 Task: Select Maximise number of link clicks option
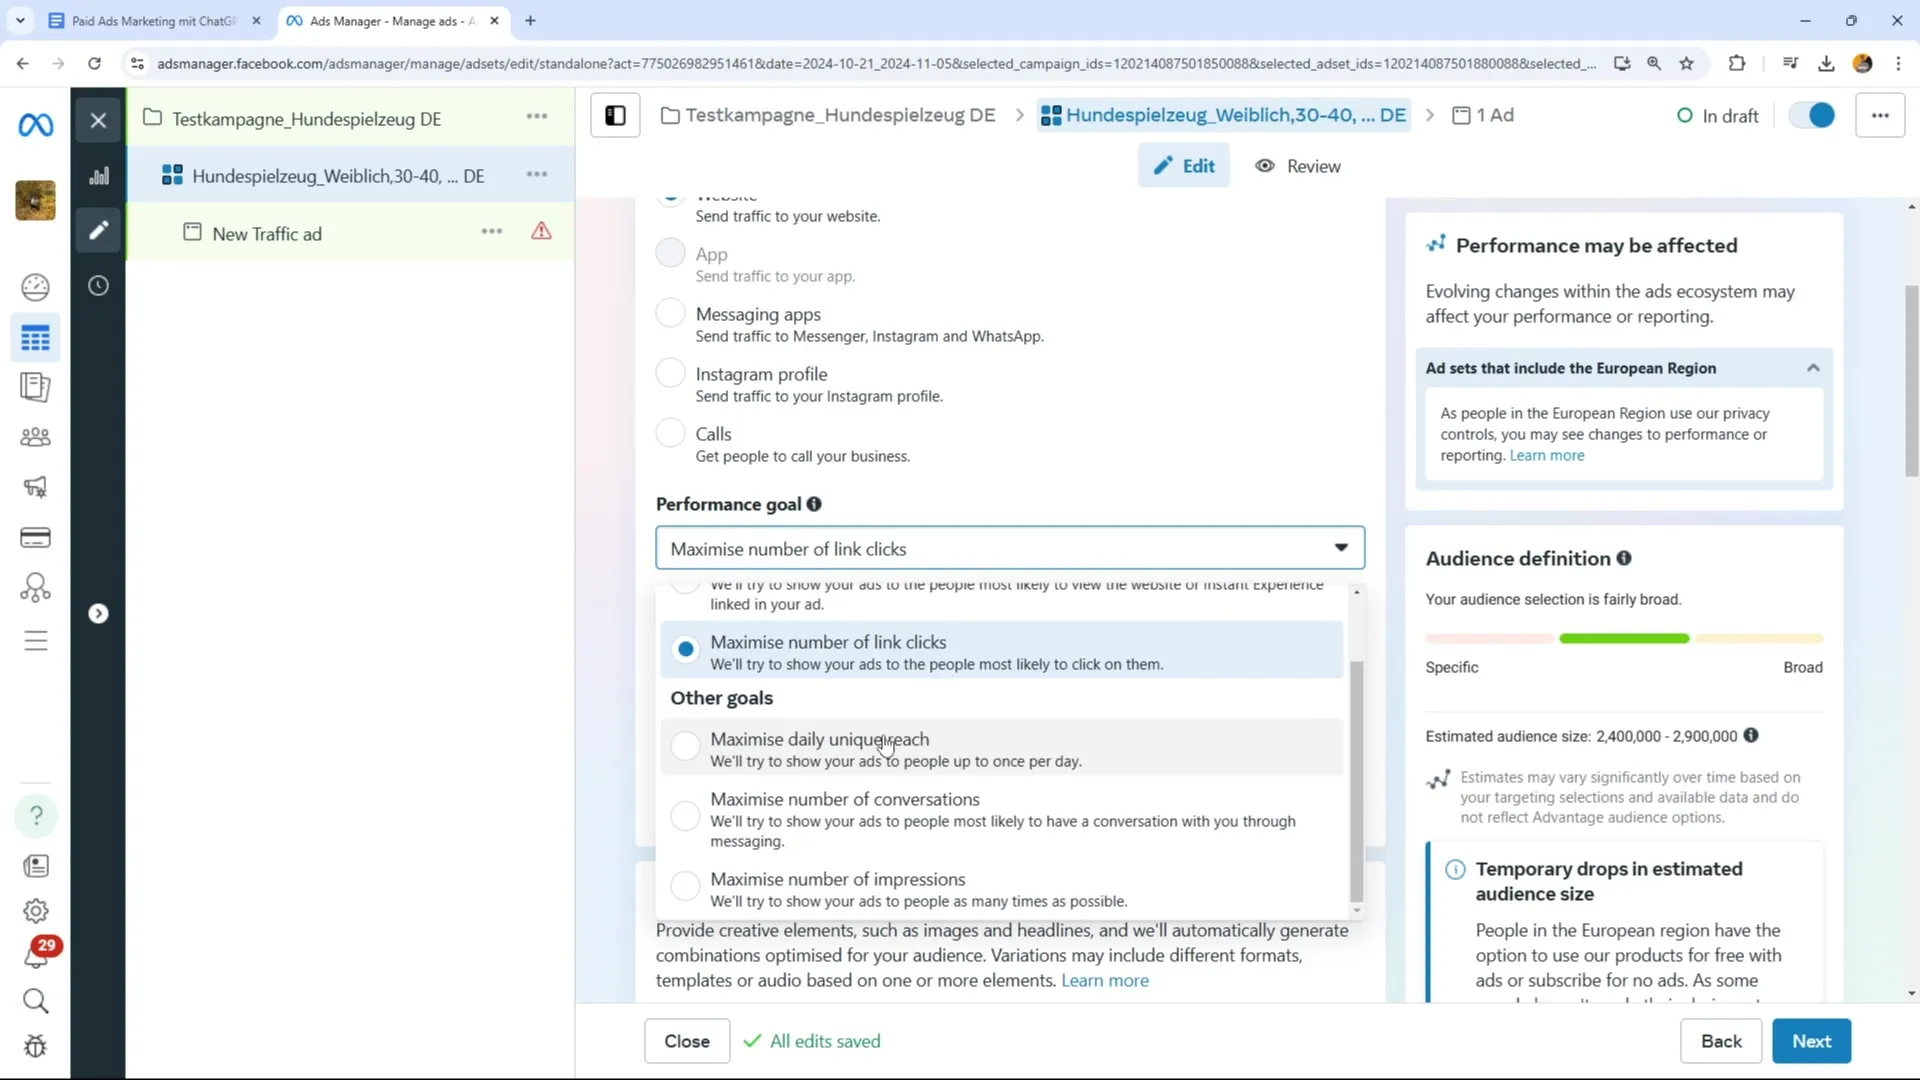1001,651
